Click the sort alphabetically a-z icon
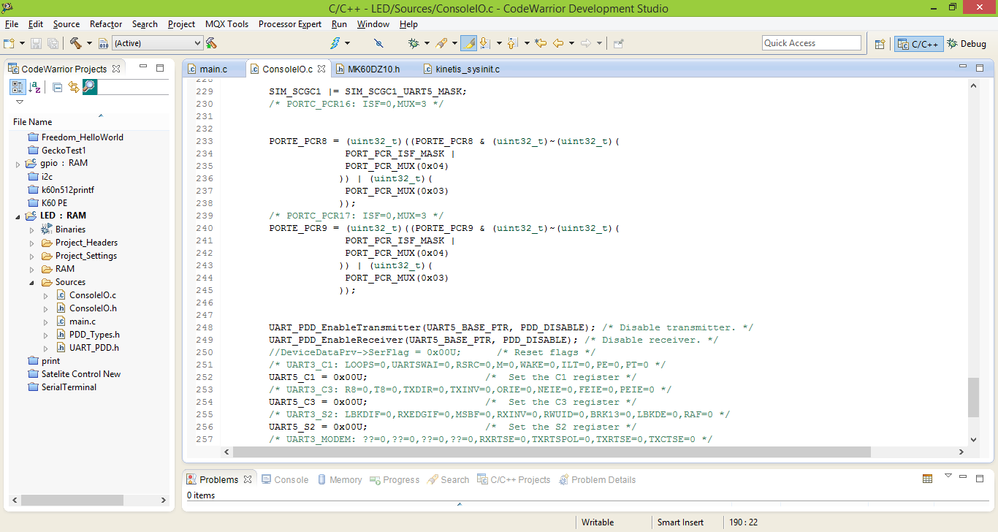 [x=35, y=87]
